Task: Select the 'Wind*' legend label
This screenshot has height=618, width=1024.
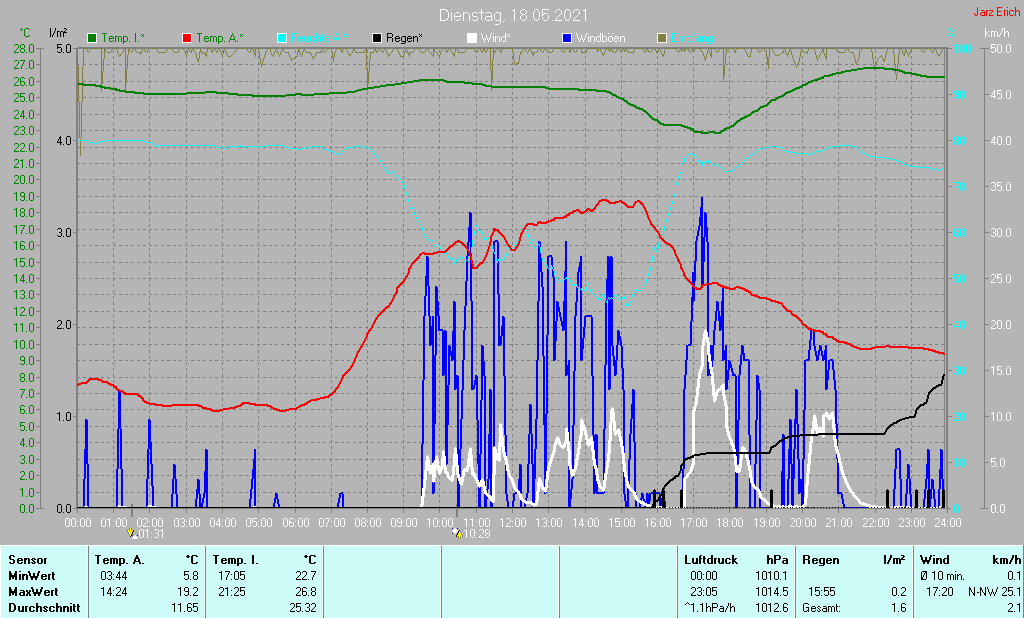Action: pos(495,38)
